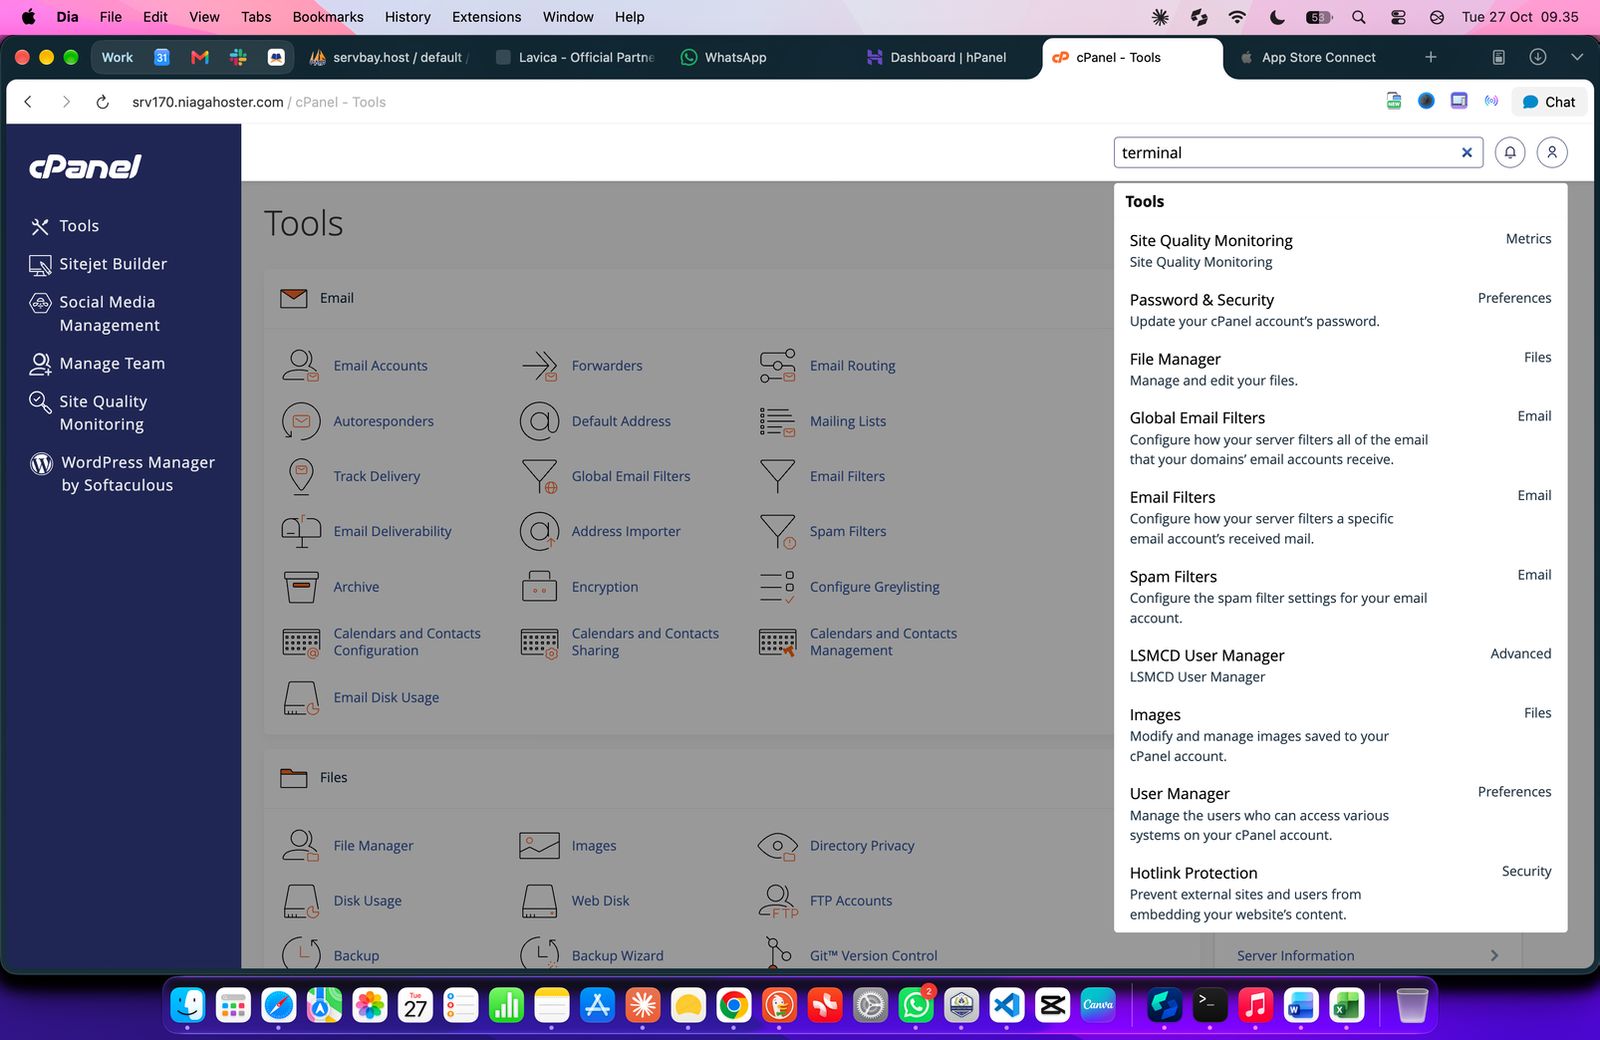Viewport: 1600px width, 1040px height.
Task: Open the Email Deliverability mailbox icon
Action: [x=301, y=531]
